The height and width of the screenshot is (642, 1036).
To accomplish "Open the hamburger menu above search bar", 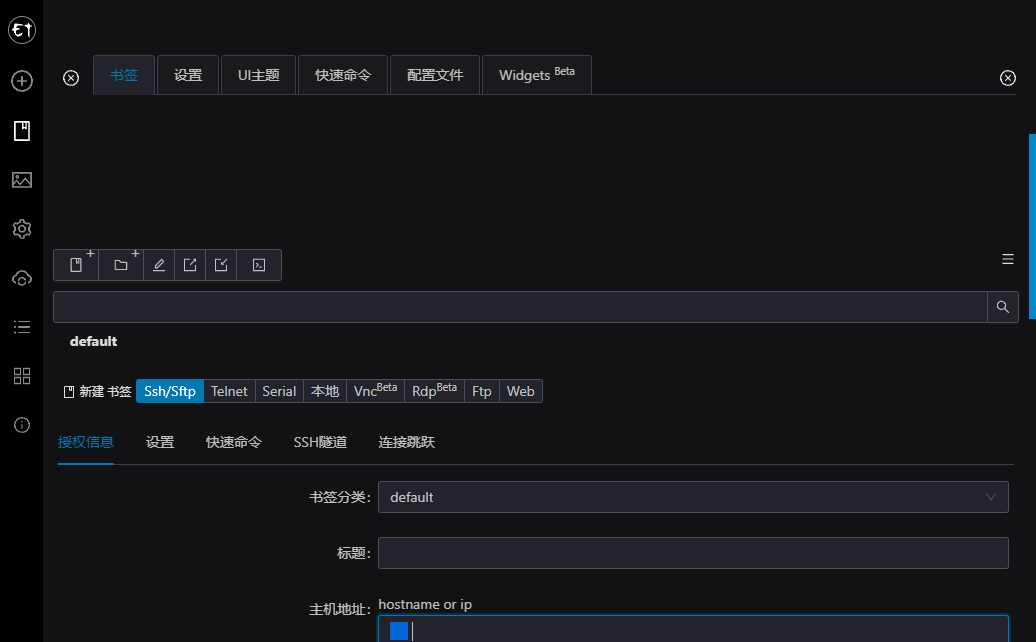I will [1008, 259].
